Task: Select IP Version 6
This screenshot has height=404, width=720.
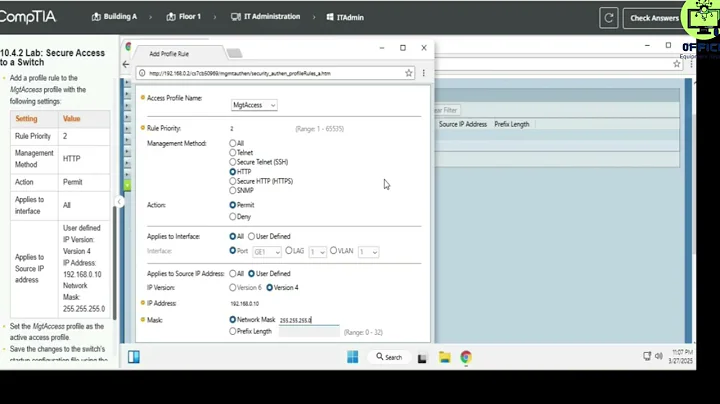Action: click(x=232, y=287)
